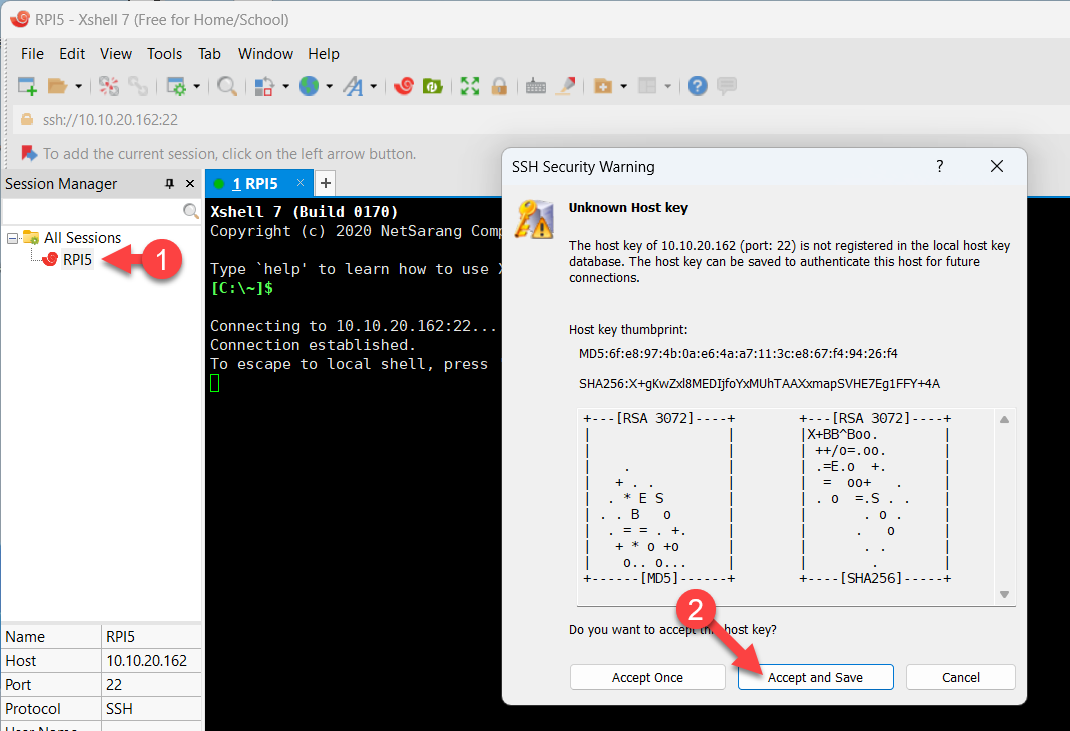Click the SHA256 thumbprint text line
Image resolution: width=1070 pixels, height=731 pixels.
coord(760,384)
